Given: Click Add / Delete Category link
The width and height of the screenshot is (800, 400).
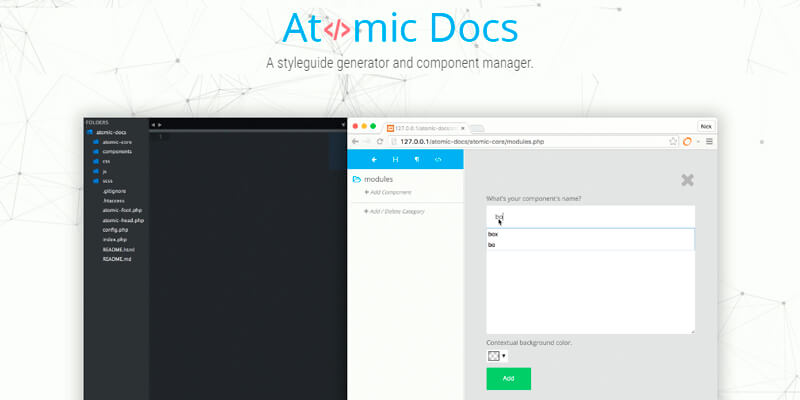Looking at the screenshot, I should (x=394, y=211).
